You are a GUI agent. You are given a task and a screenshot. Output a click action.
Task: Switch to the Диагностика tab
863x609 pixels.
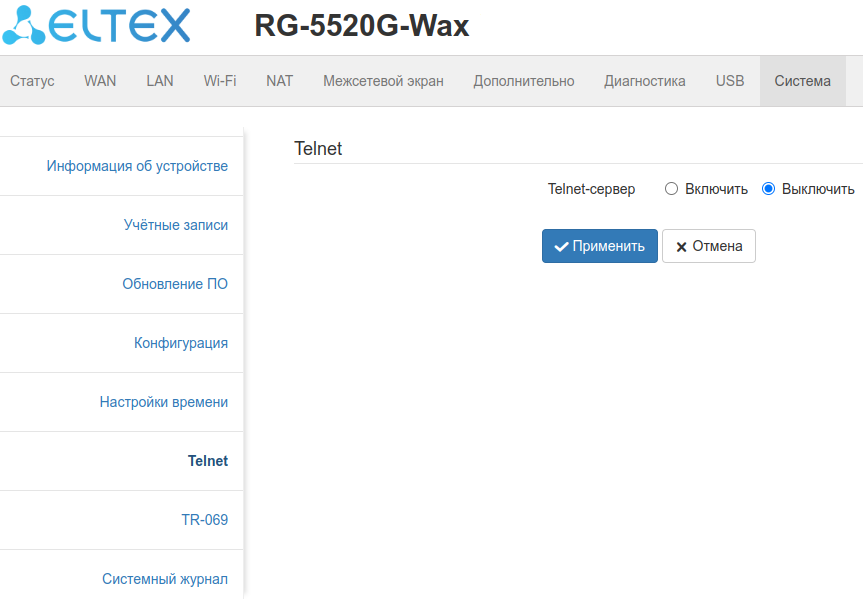tap(644, 81)
